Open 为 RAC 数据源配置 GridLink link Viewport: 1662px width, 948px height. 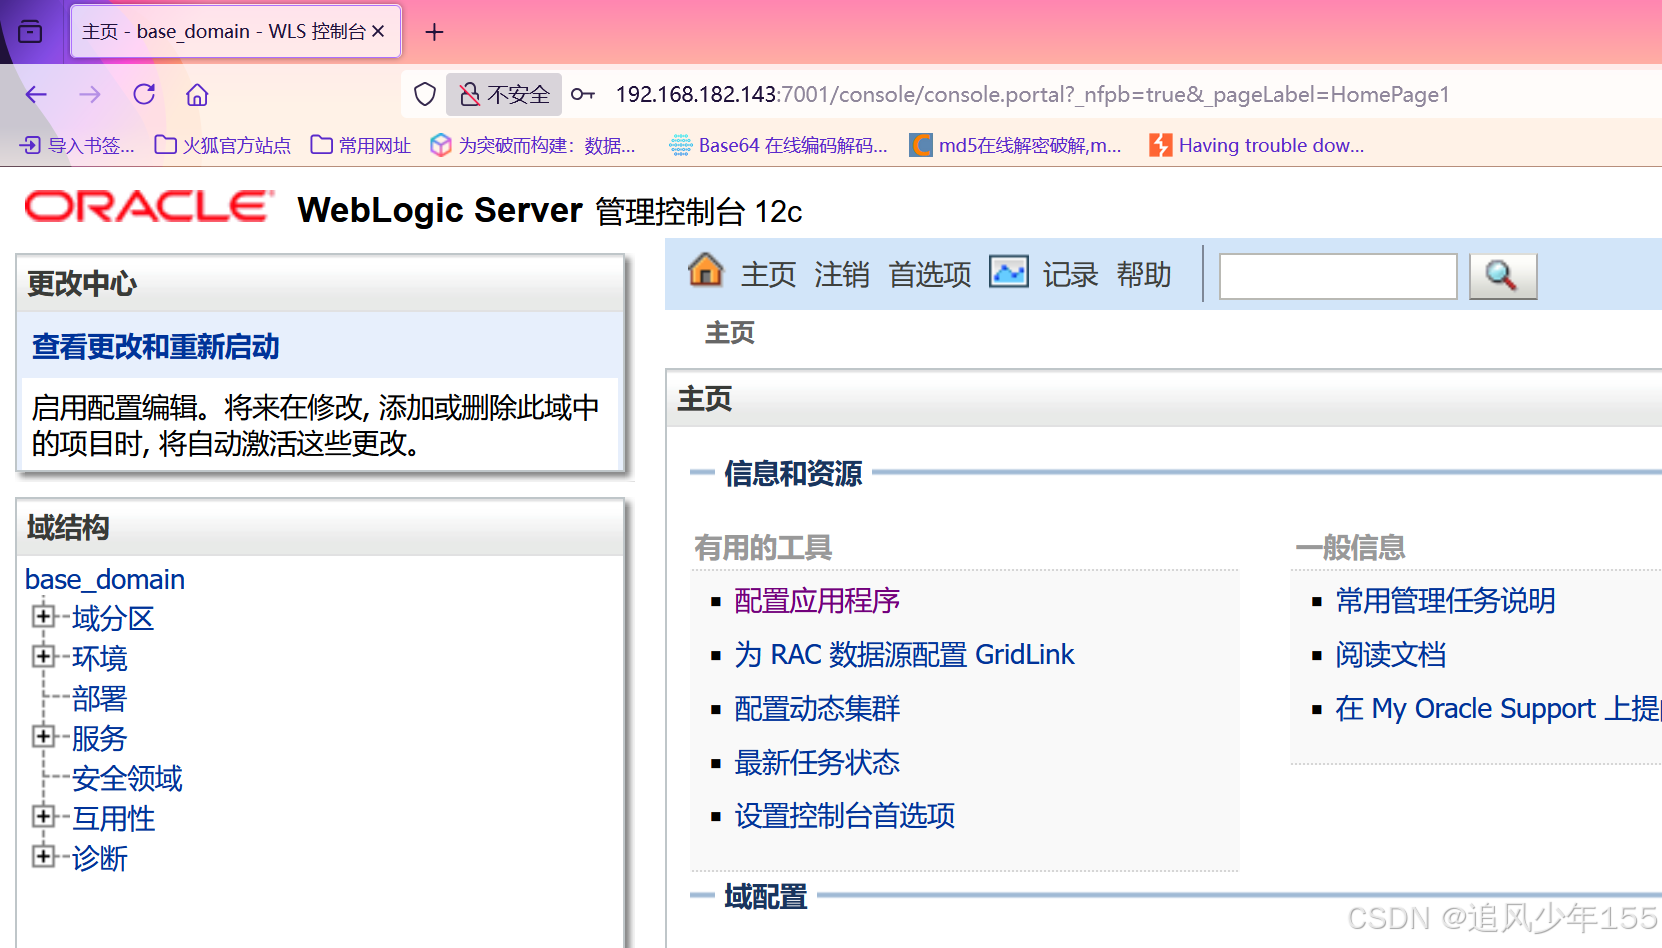[904, 655]
